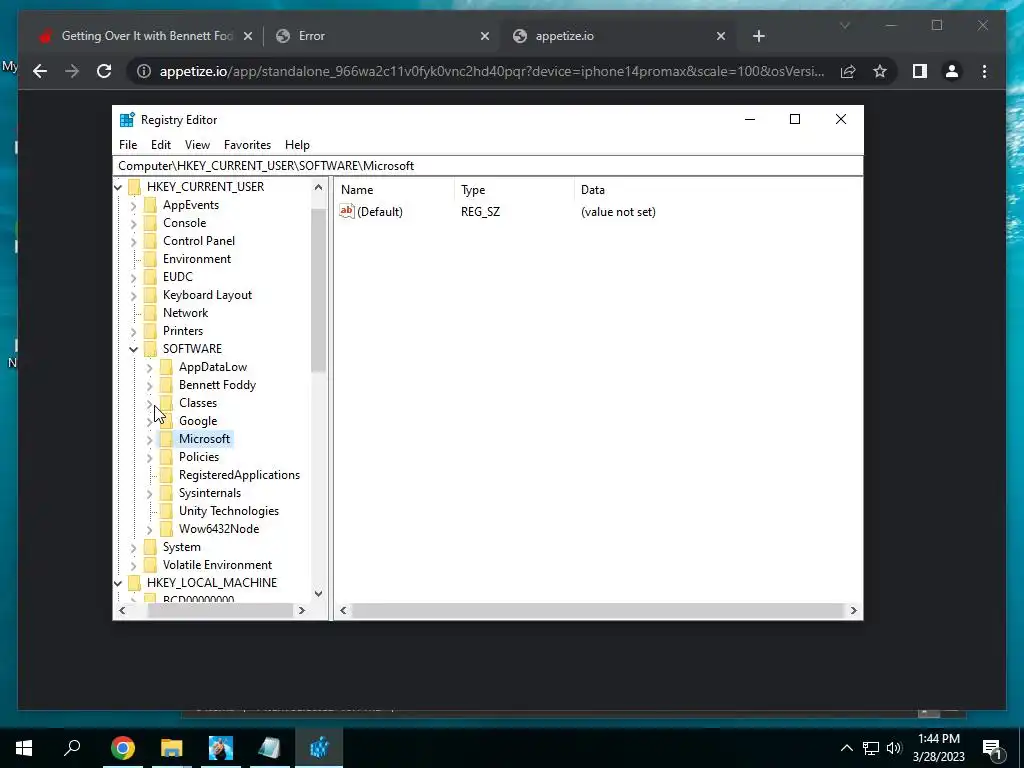The height and width of the screenshot is (768, 1024).
Task: Select the RegisteredApplications key
Action: (239, 475)
